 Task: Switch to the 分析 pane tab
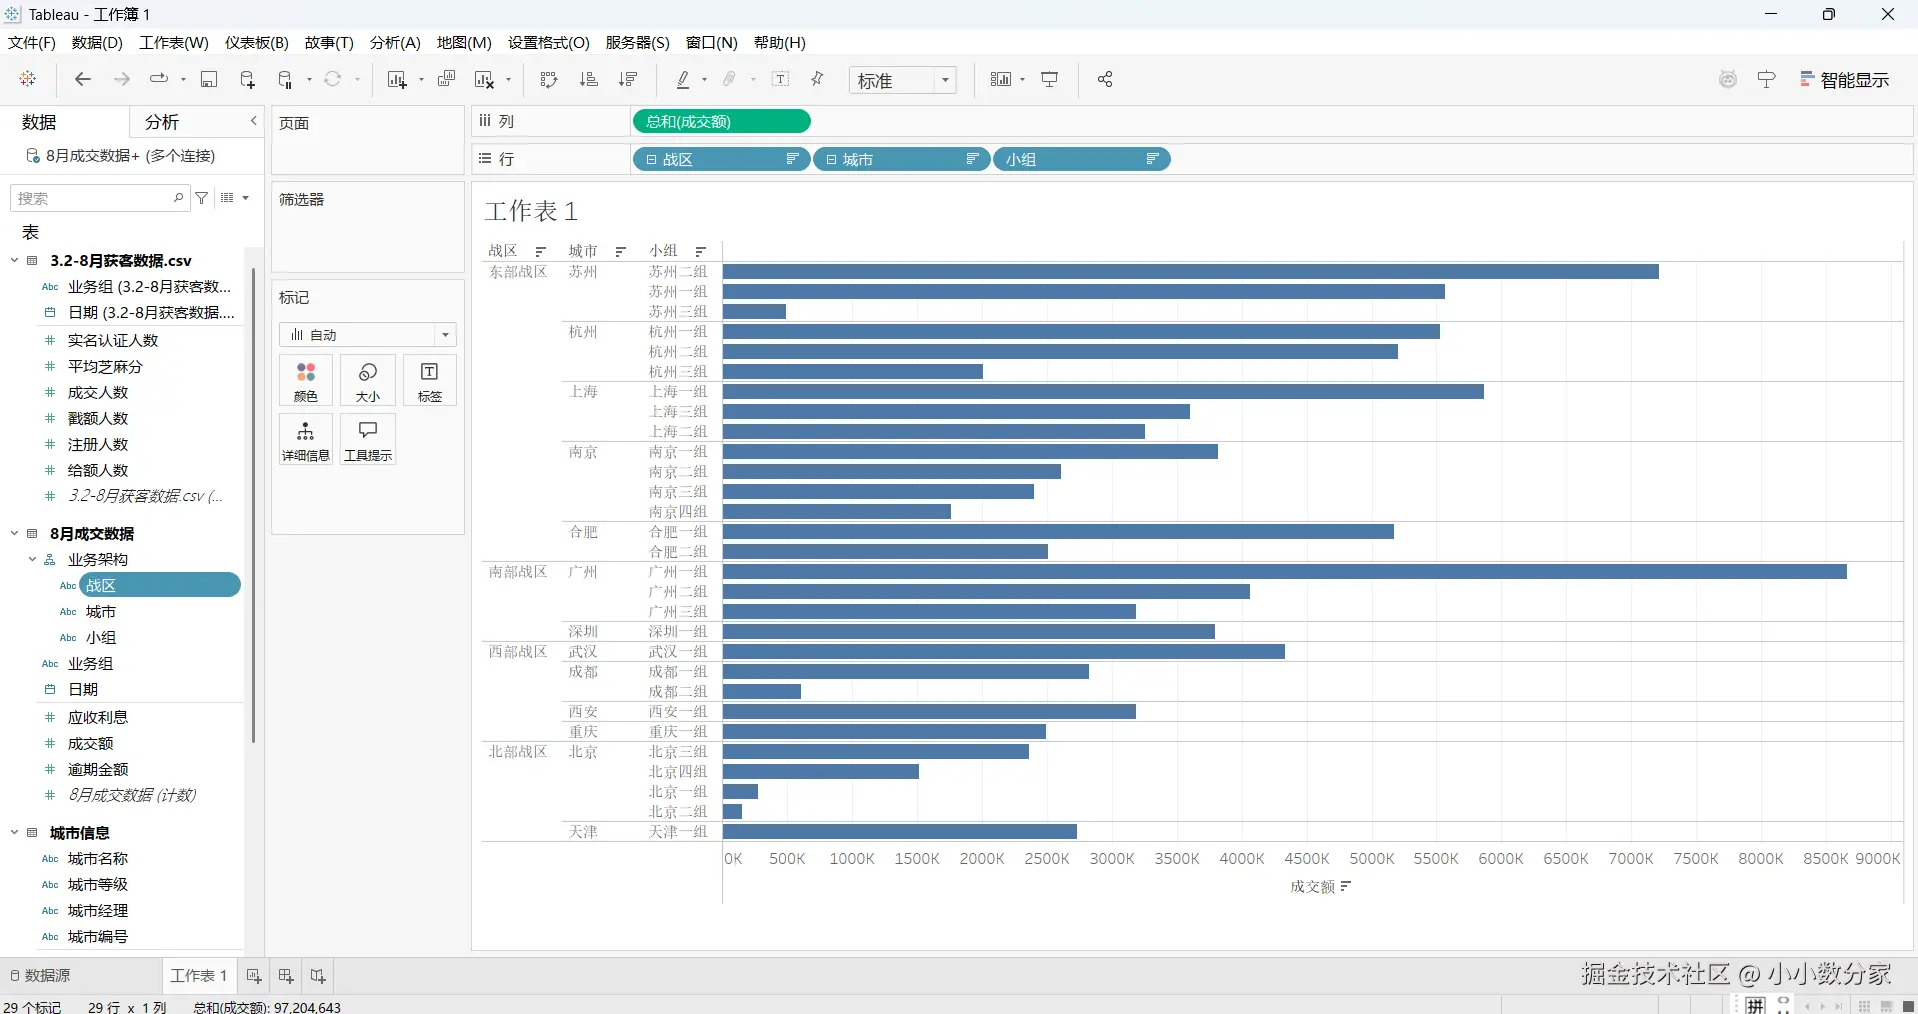tap(162, 122)
